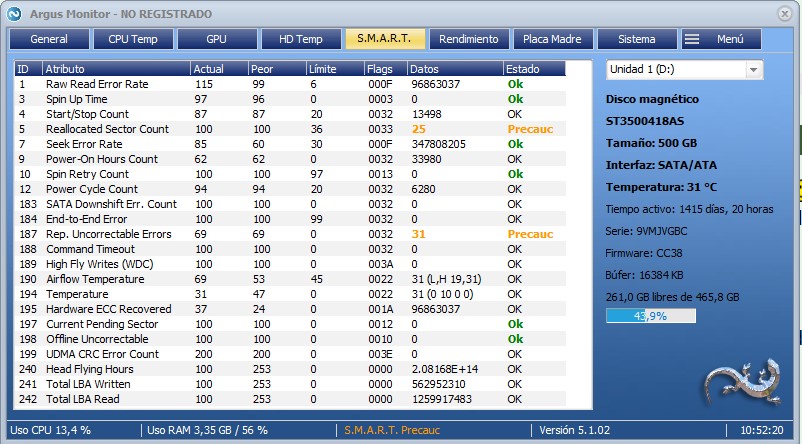Click the Total LBA Written attribute
Image resolution: width=802 pixels, height=444 pixels.
(88, 384)
